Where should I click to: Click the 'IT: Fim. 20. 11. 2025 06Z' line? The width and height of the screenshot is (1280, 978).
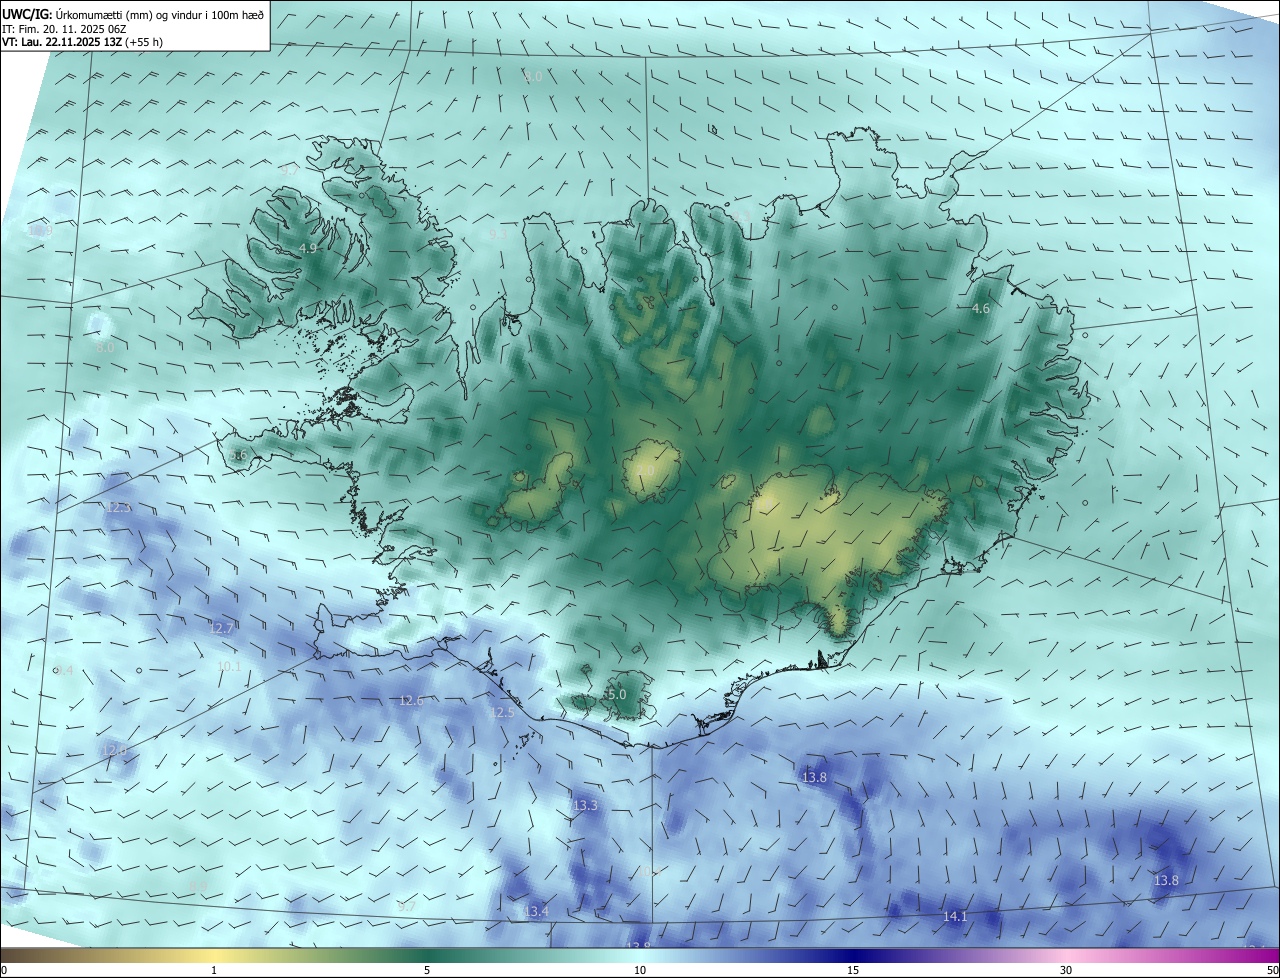click(x=63, y=29)
